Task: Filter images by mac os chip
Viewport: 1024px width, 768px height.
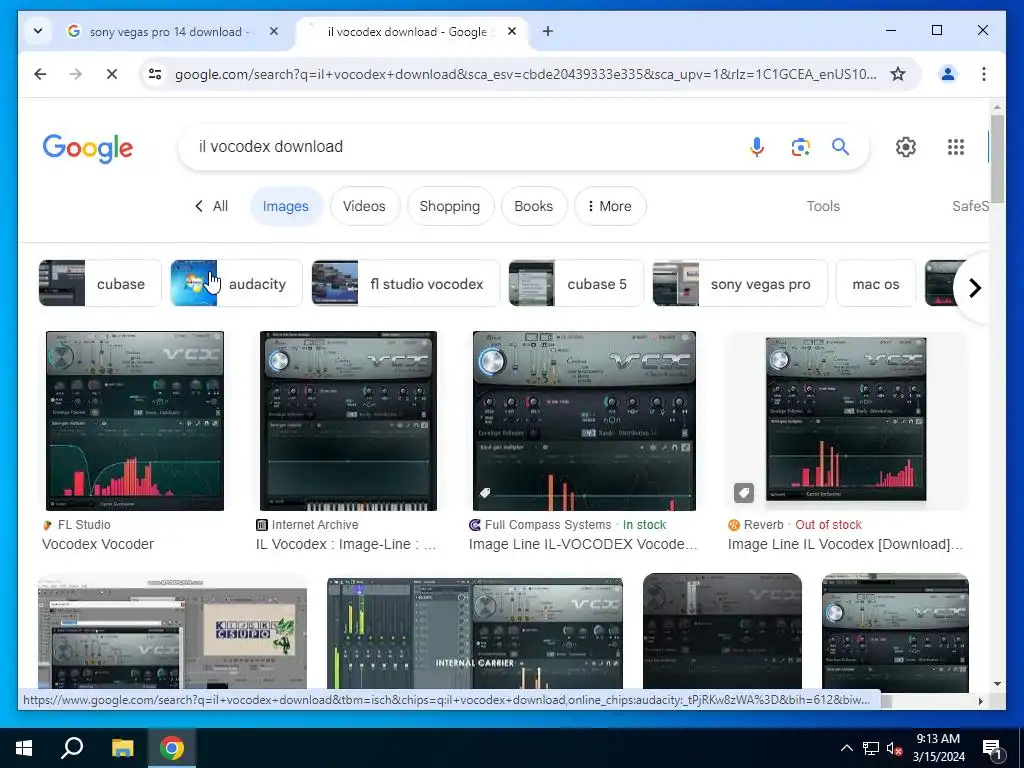Action: coord(876,283)
